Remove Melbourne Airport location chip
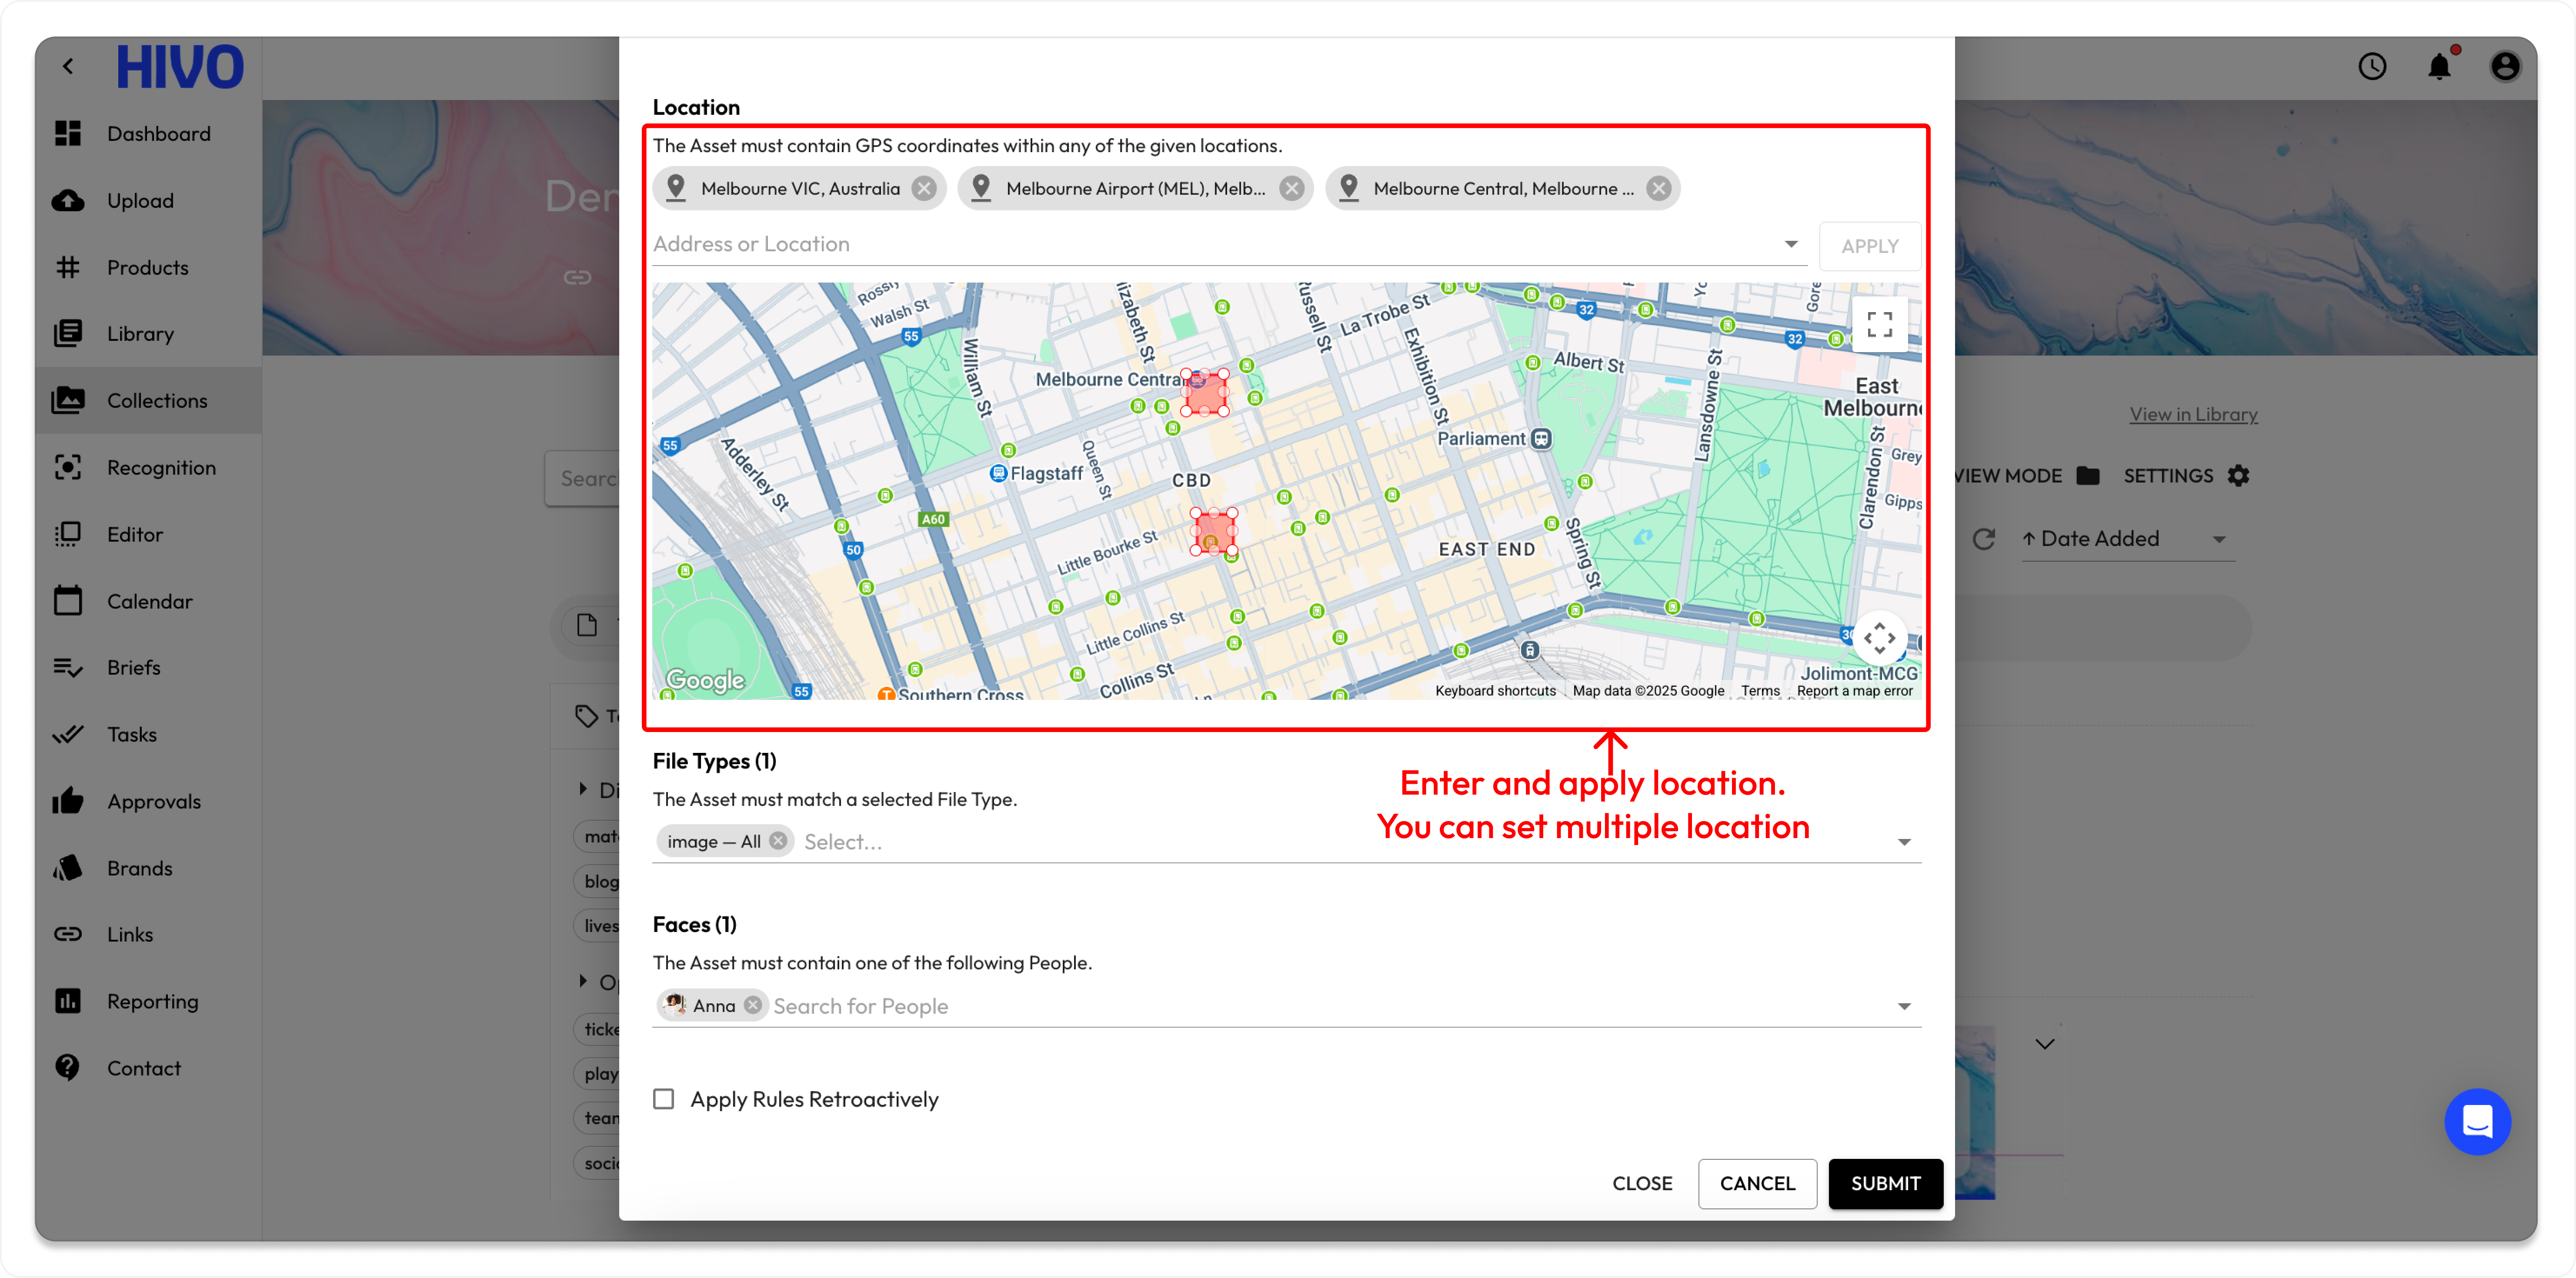 1292,188
